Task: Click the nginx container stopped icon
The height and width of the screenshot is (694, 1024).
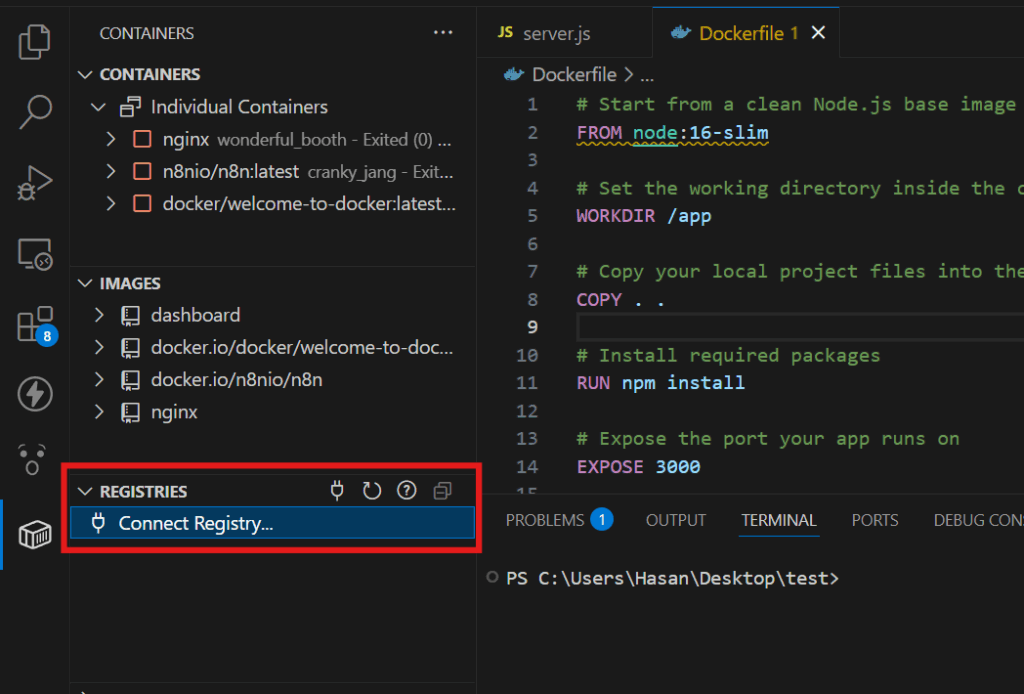Action: coord(142,139)
